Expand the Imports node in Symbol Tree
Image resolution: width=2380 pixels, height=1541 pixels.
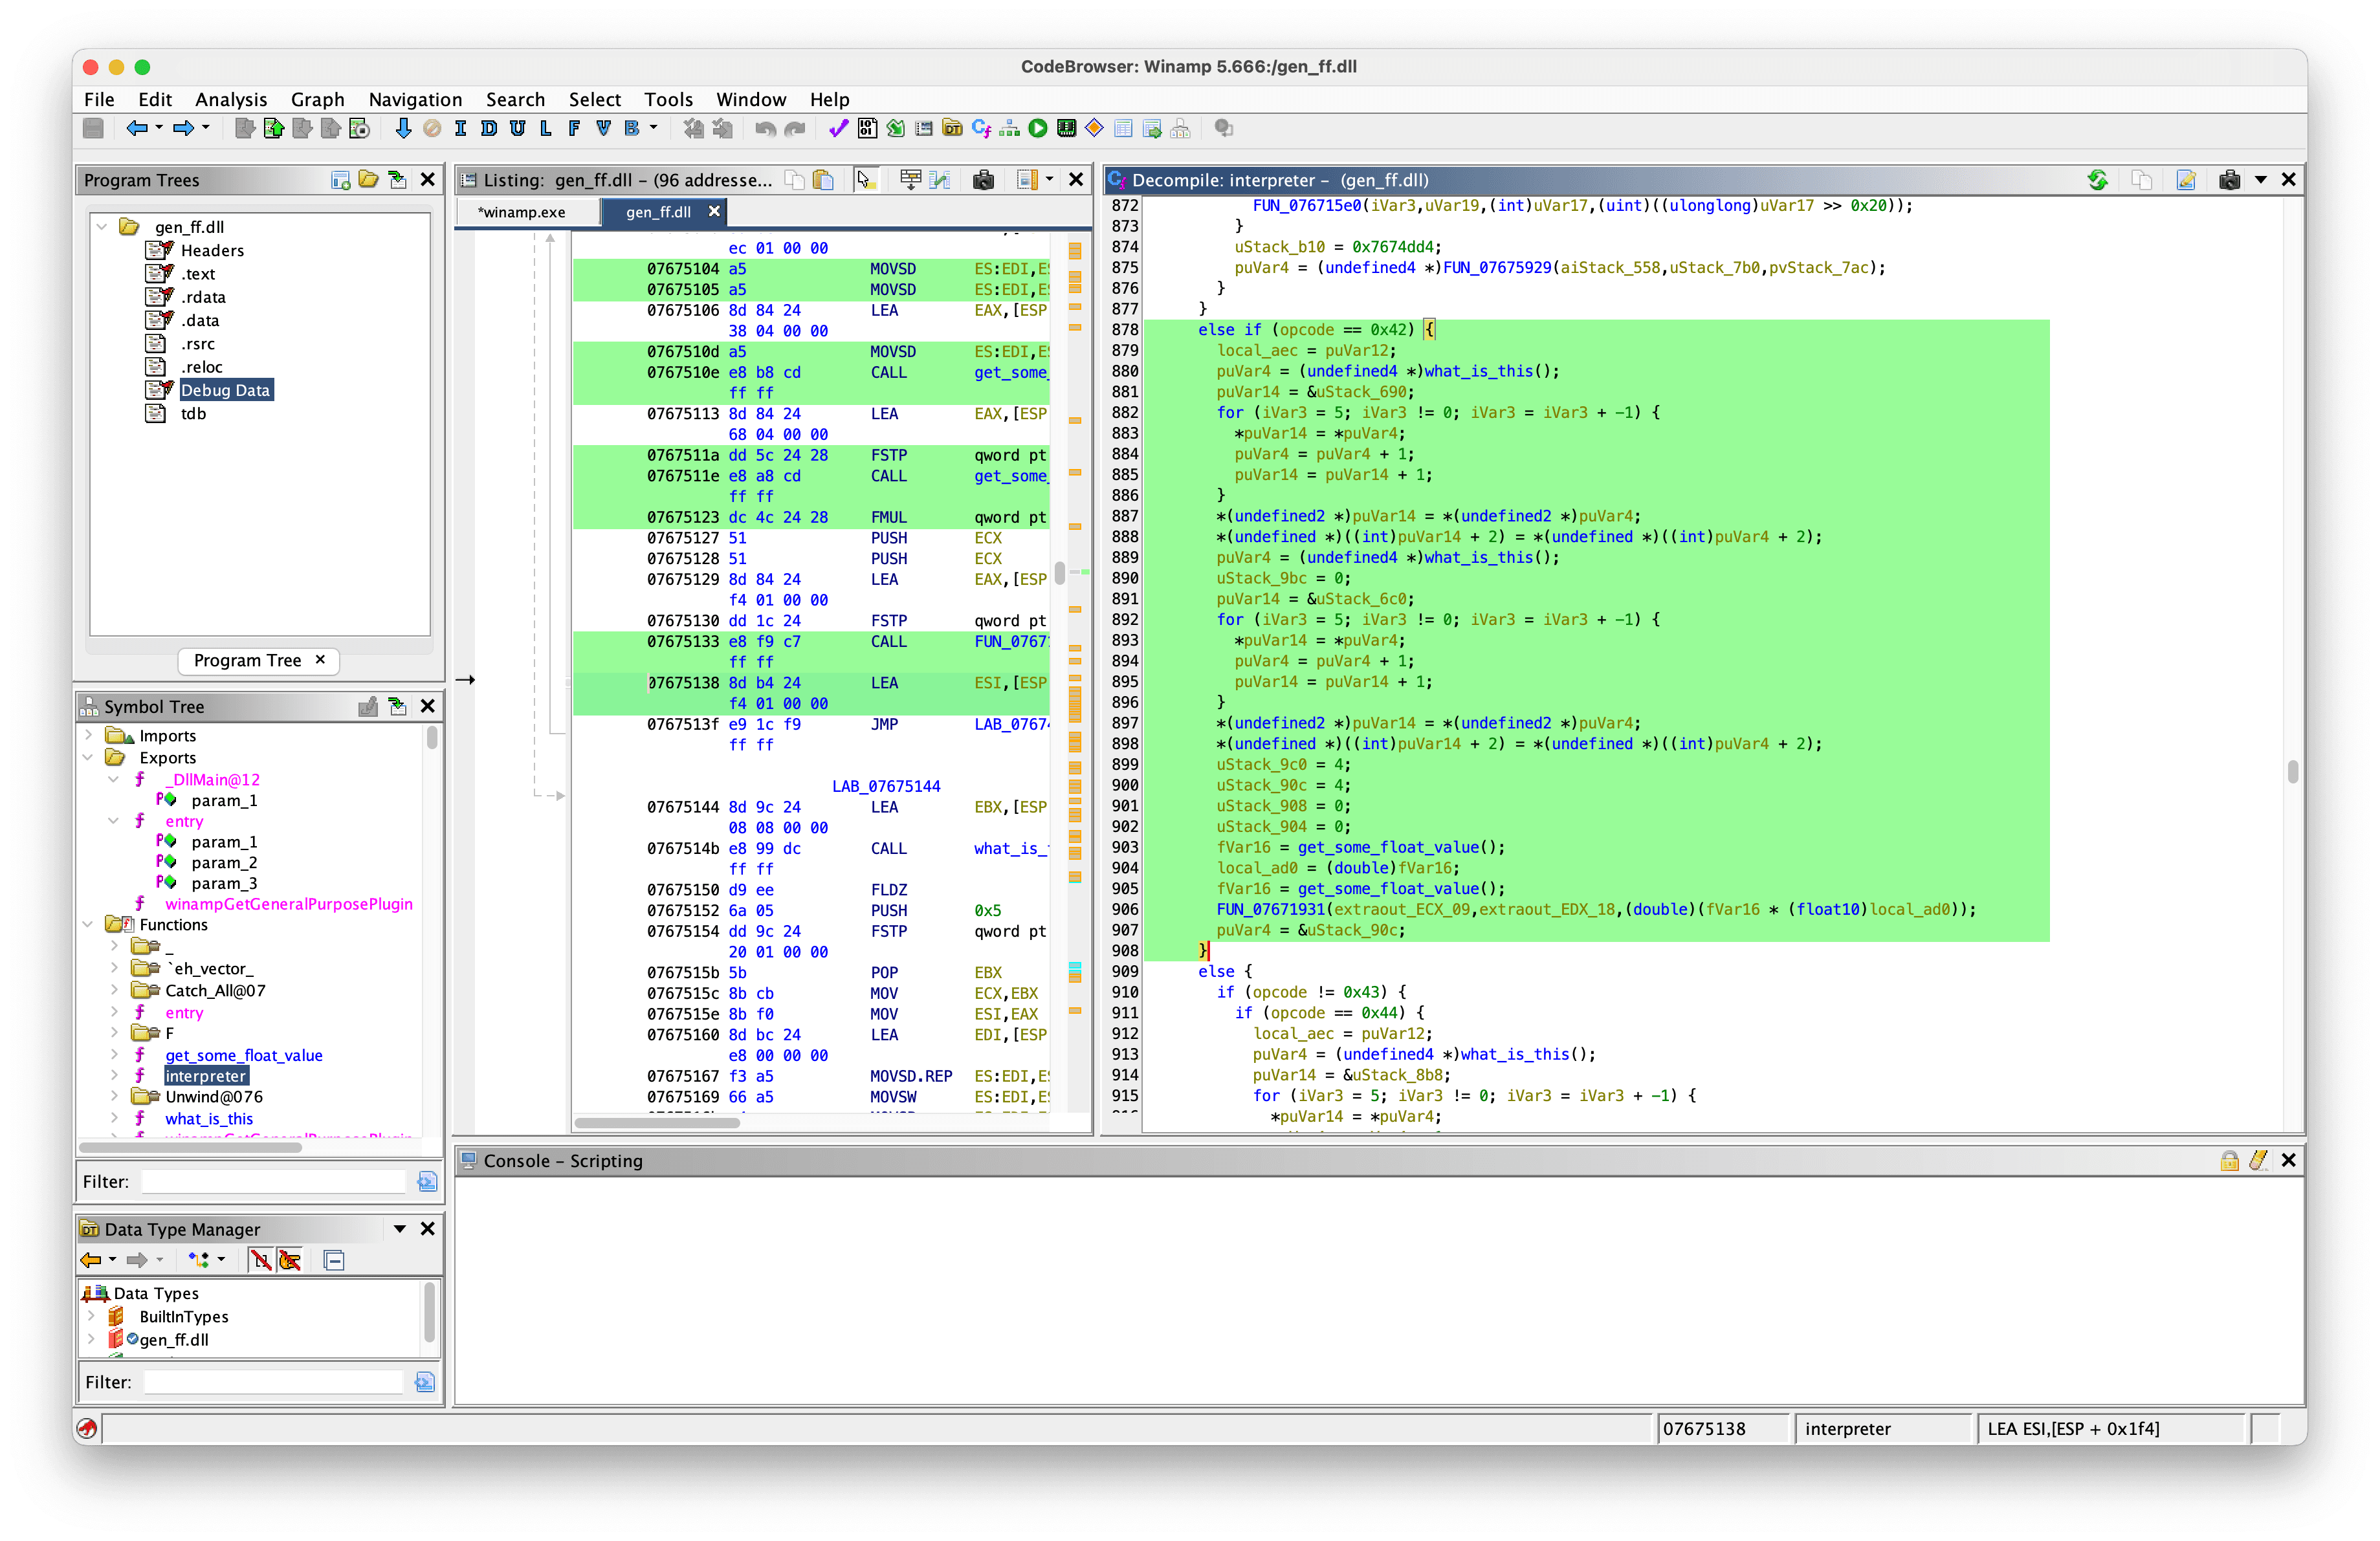[90, 735]
